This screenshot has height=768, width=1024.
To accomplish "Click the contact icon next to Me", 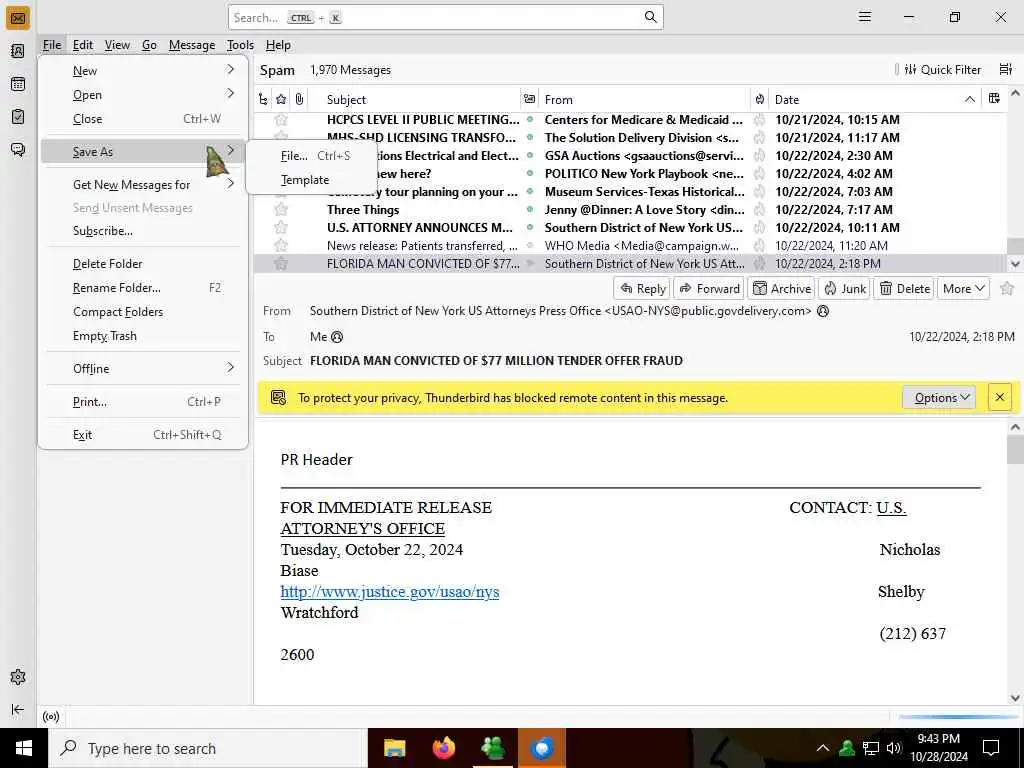I will coord(337,337).
